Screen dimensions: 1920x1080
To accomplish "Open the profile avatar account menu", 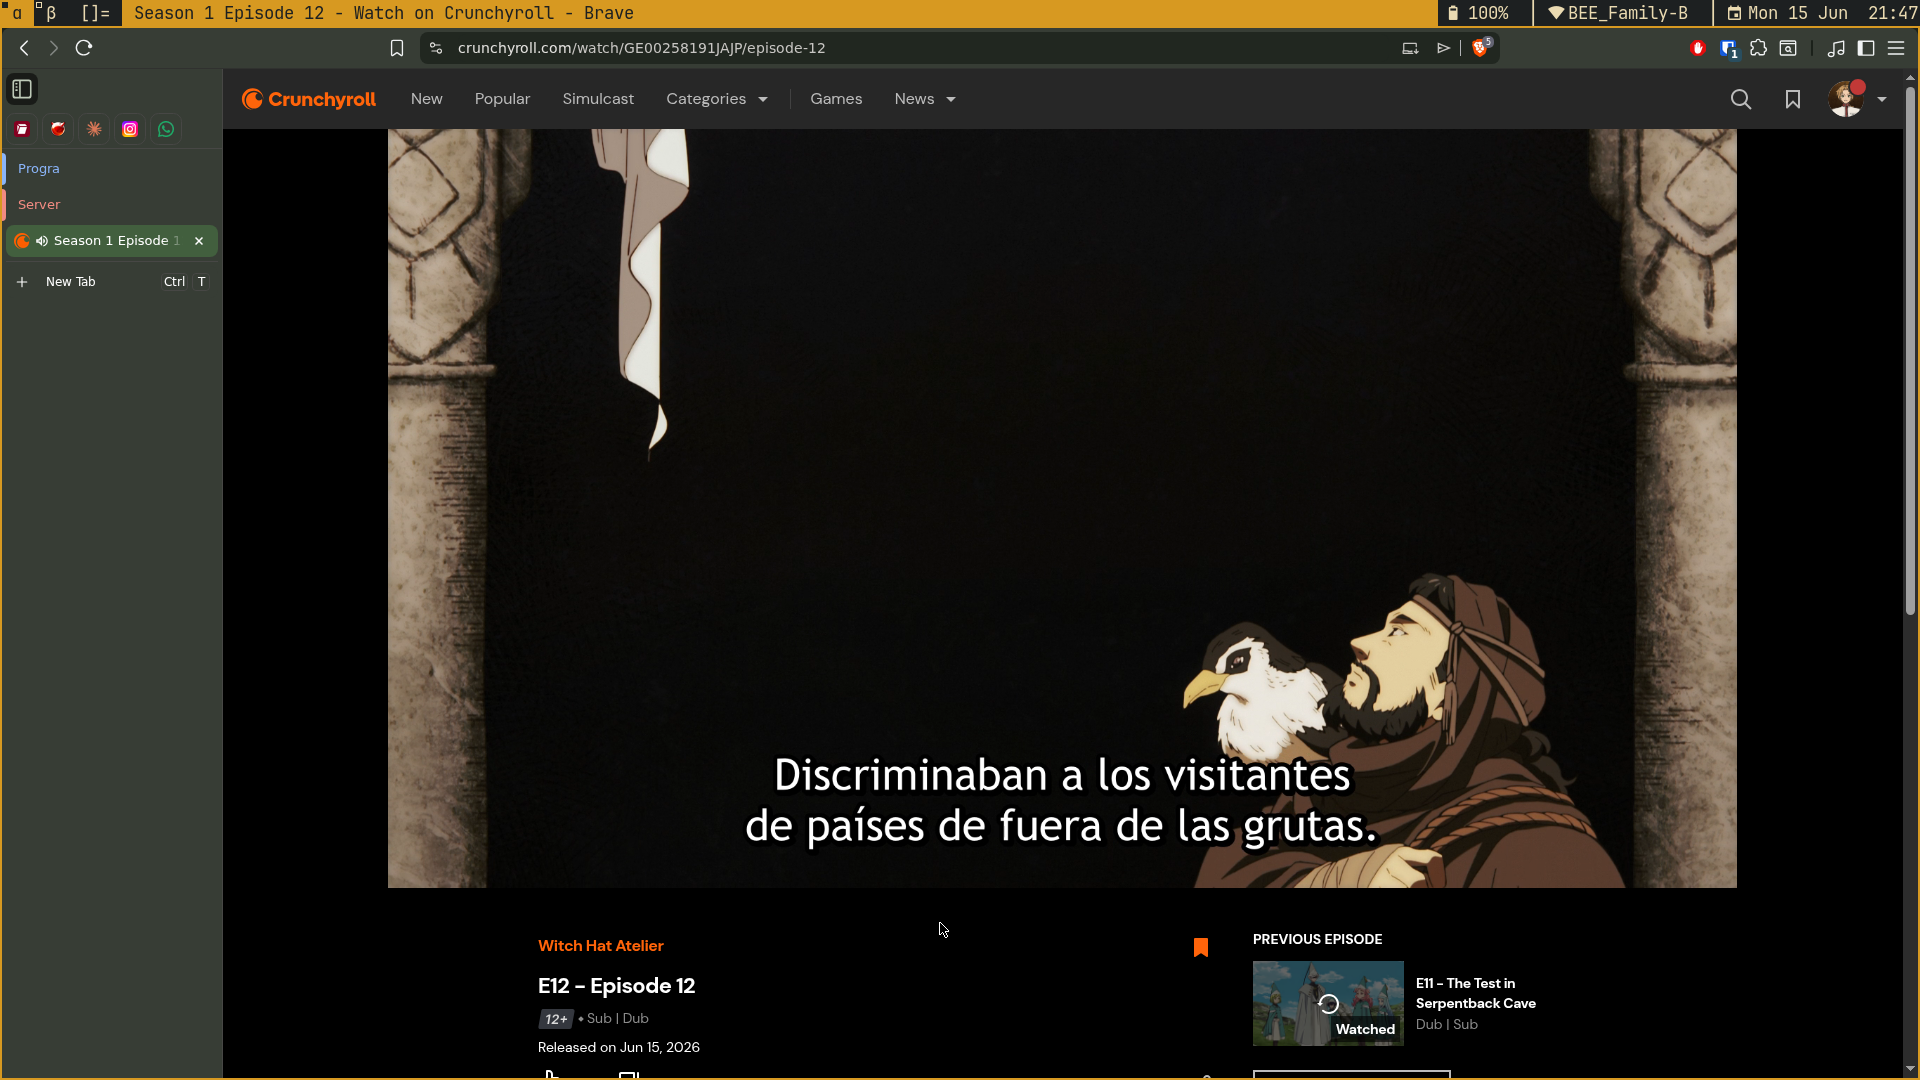I will (1857, 99).
